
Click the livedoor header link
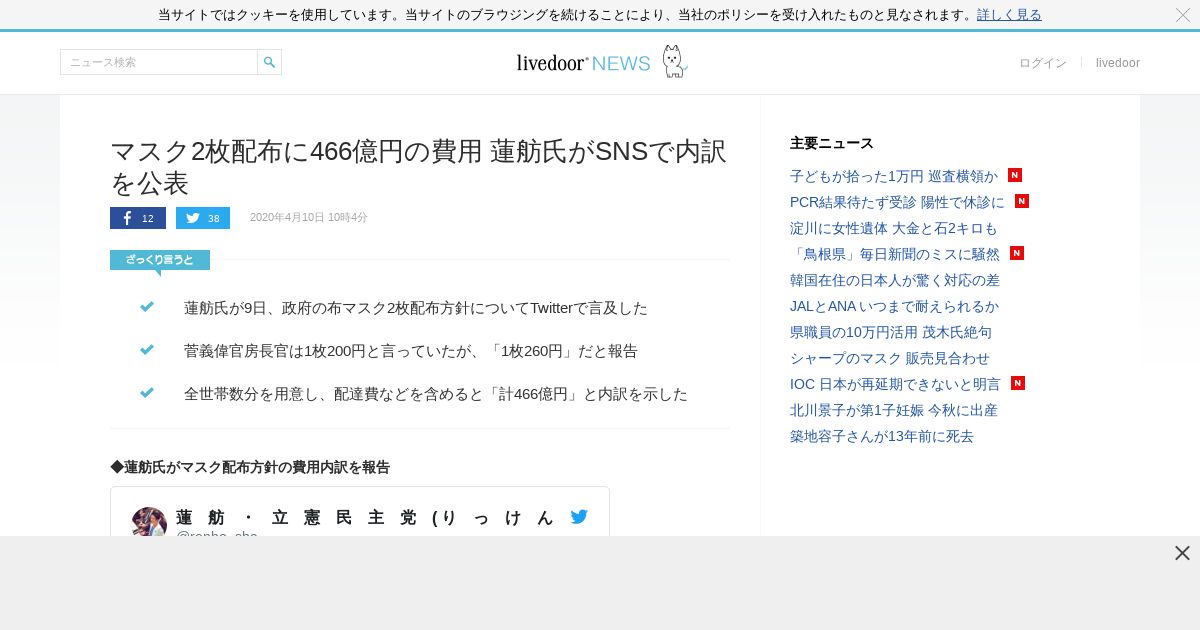click(x=1118, y=63)
